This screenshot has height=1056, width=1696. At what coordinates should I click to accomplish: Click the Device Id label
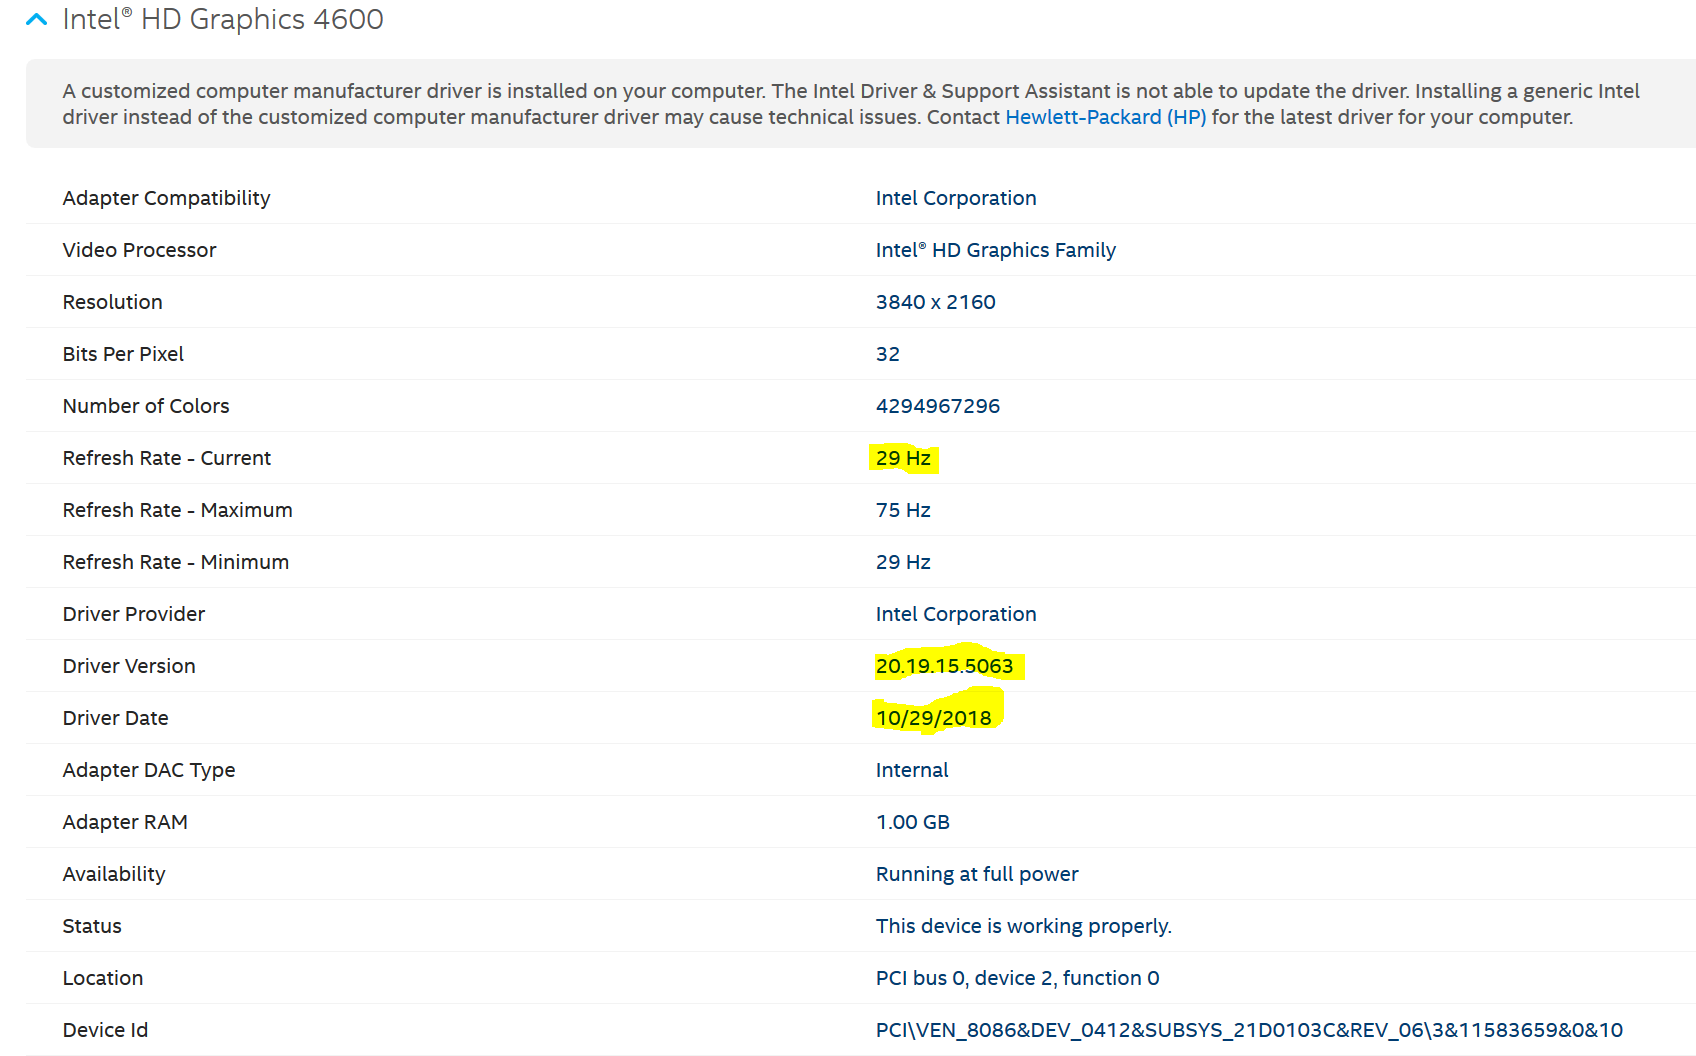coord(105,1030)
